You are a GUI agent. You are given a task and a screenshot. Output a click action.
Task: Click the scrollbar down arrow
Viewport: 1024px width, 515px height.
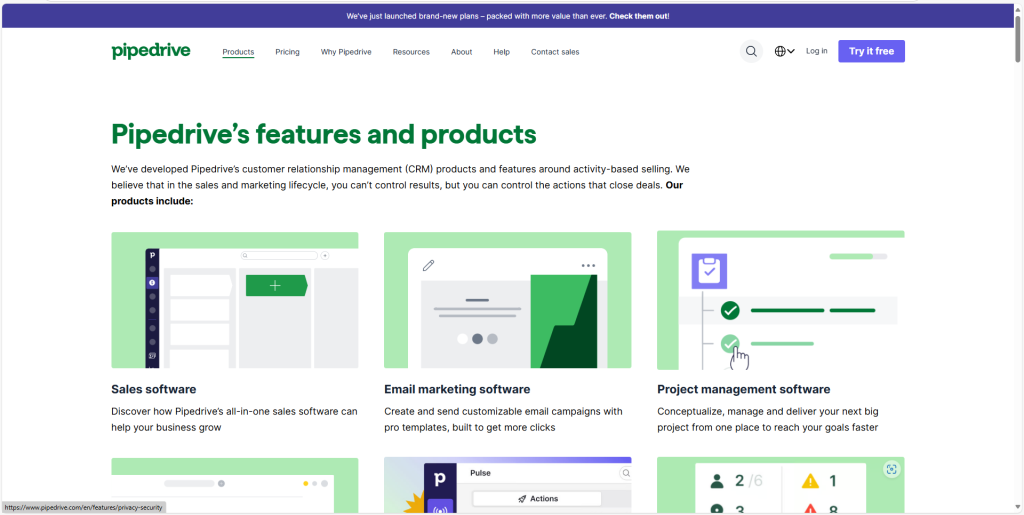1017,508
